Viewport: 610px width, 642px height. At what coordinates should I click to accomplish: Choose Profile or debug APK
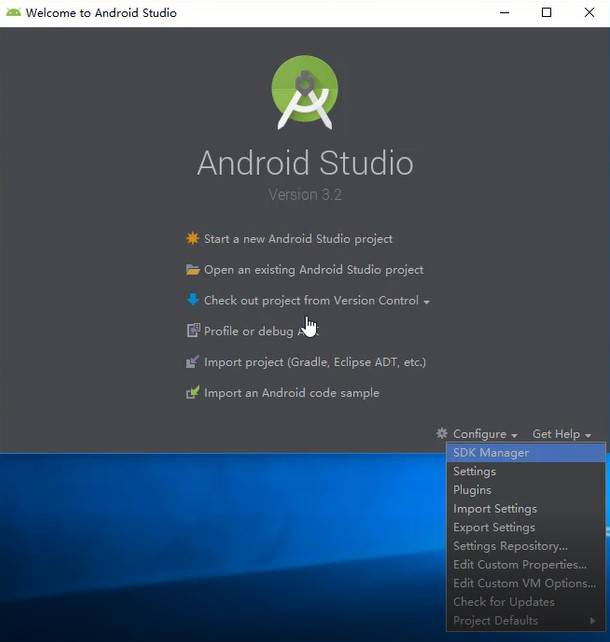pyautogui.click(x=261, y=331)
